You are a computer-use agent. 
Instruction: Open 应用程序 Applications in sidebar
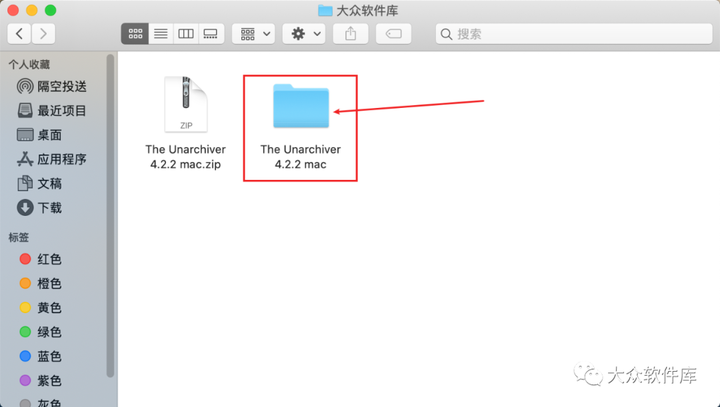52,159
